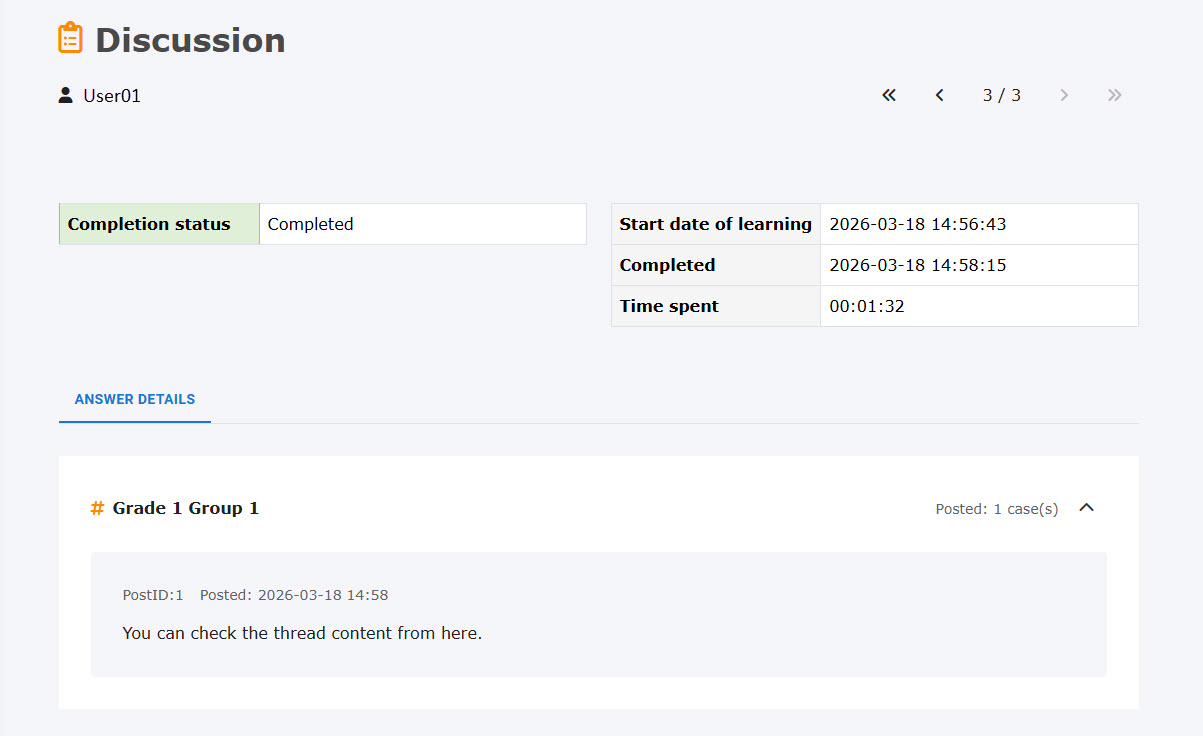This screenshot has height=736, width=1203.
Task: Click the Completed status value cell
Action: [422, 224]
